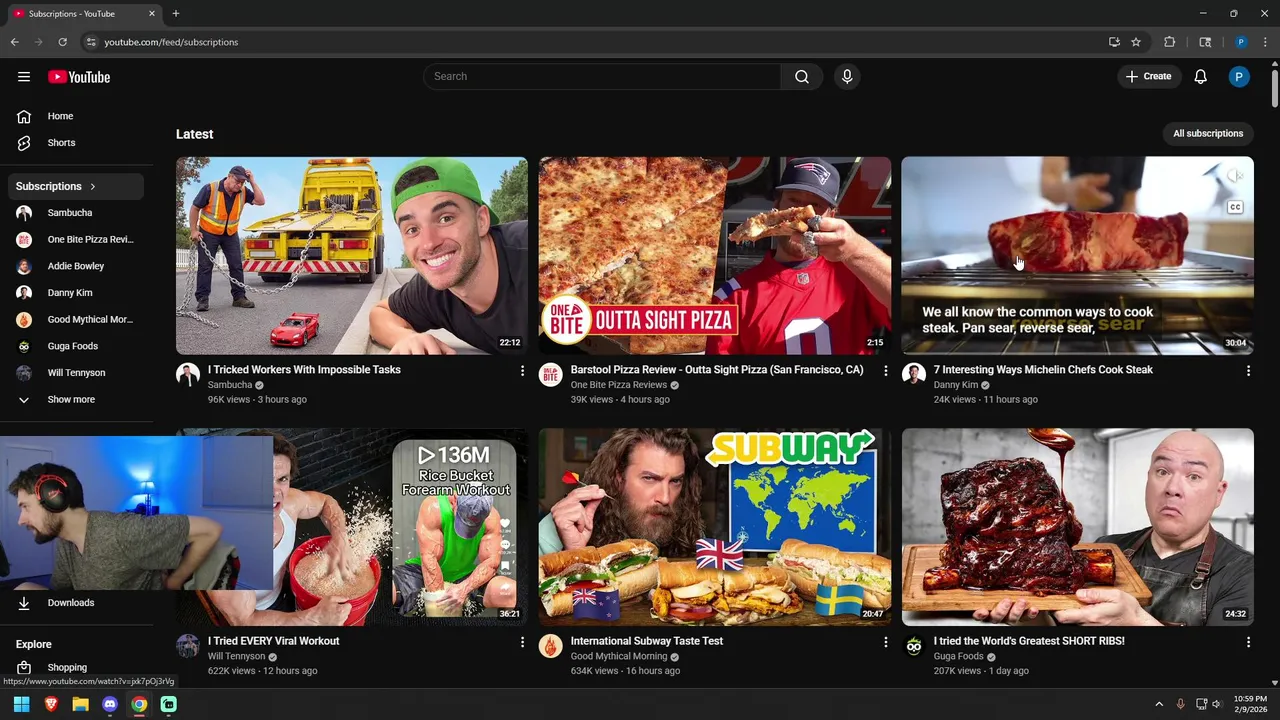Click the Create button
1280x720 pixels.
click(x=1148, y=77)
